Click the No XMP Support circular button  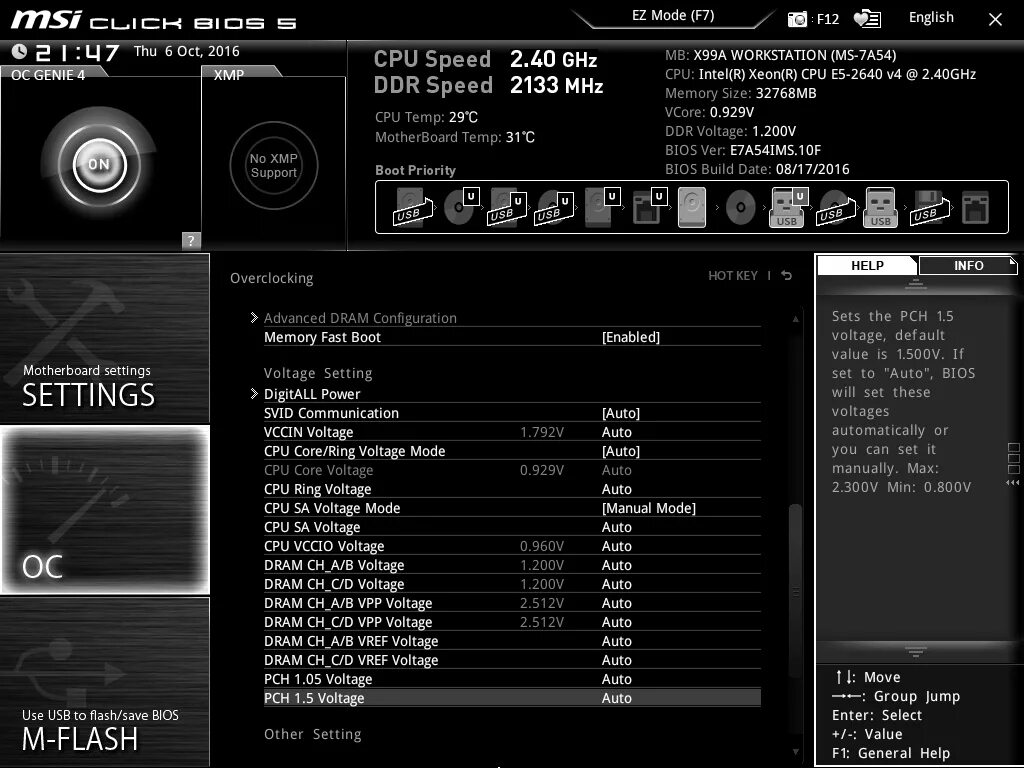click(274, 165)
